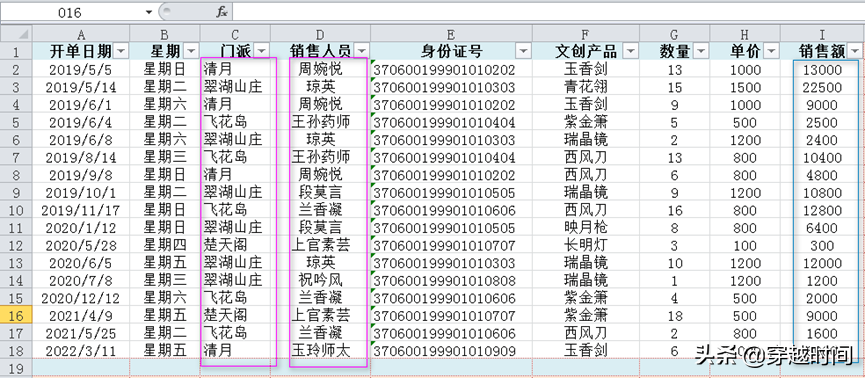Click unit price 1500 cell
This screenshot has height=378, width=865.
tap(745, 87)
